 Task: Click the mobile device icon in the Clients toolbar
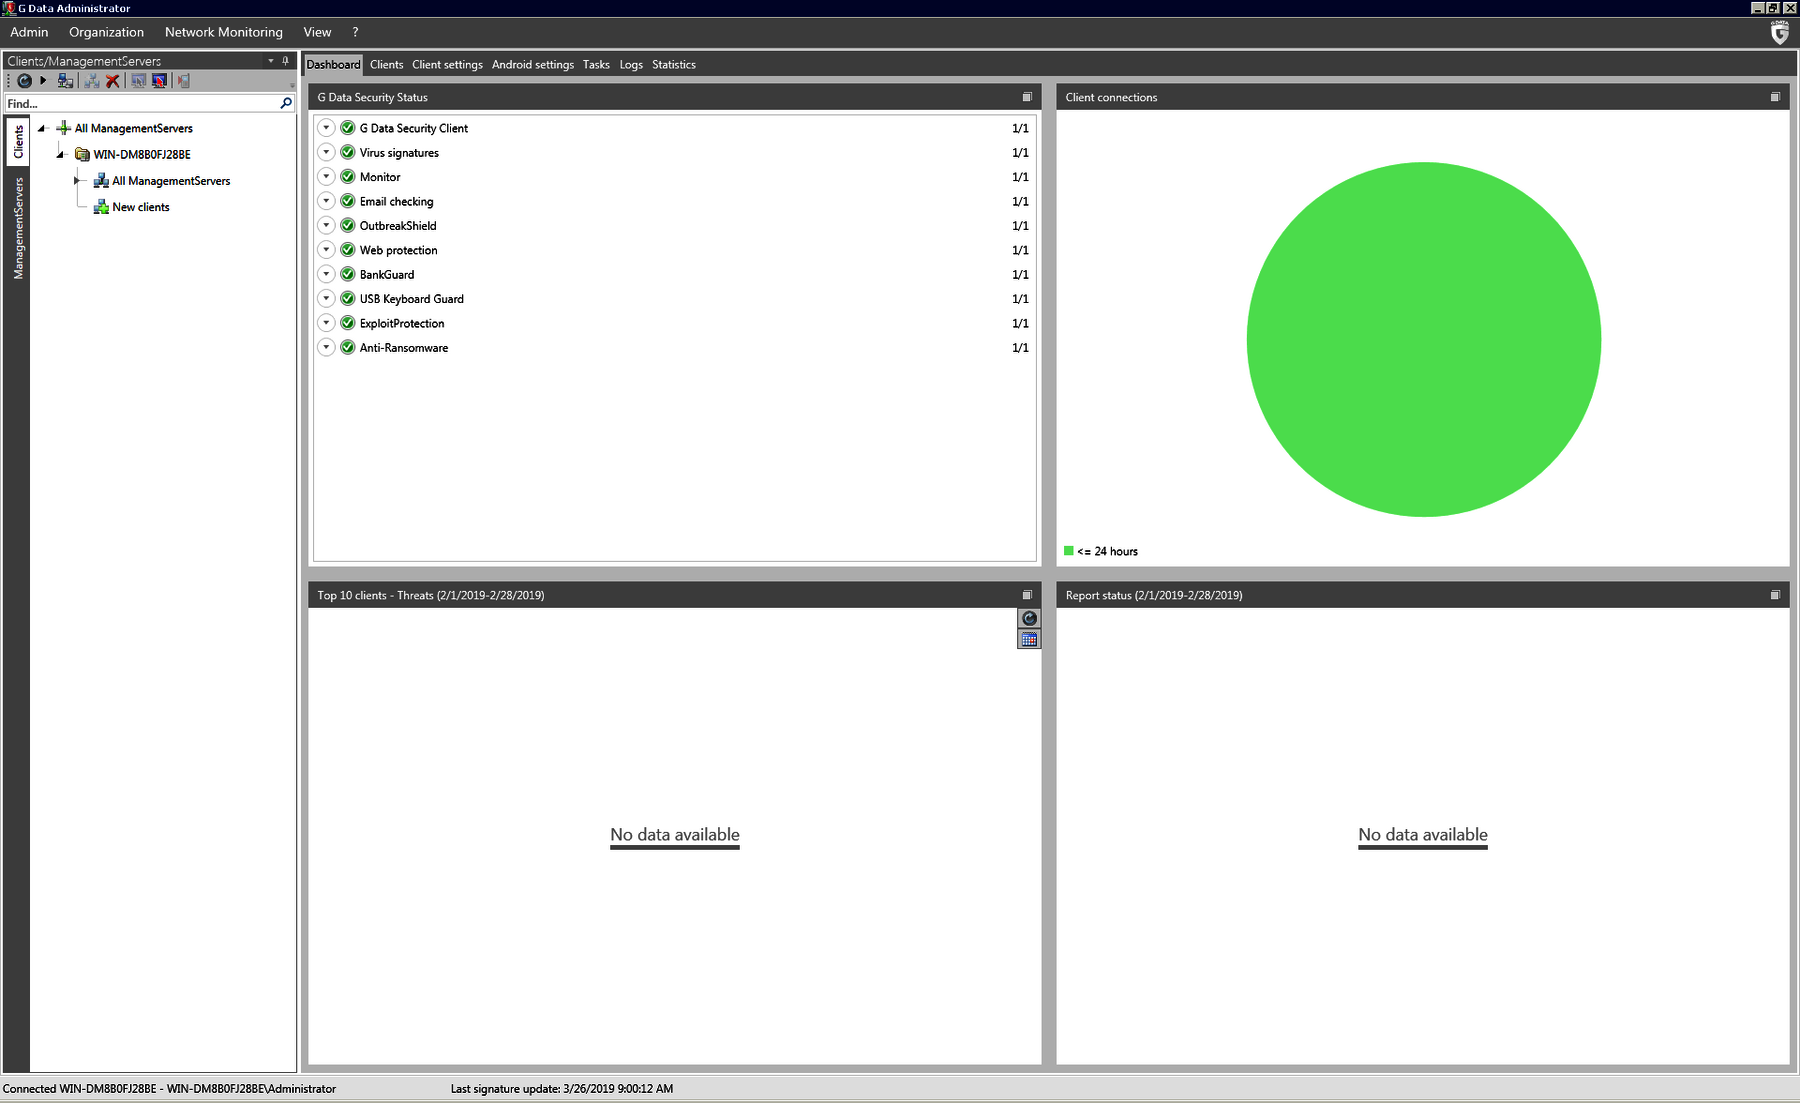[x=183, y=81]
